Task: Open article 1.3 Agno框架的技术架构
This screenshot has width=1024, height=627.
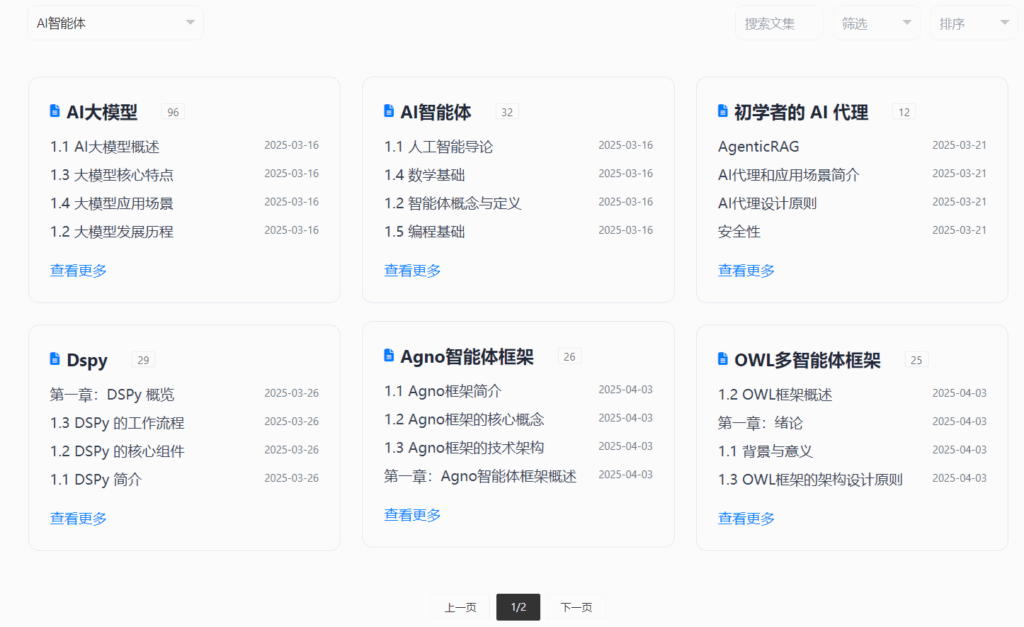Action: 464,448
